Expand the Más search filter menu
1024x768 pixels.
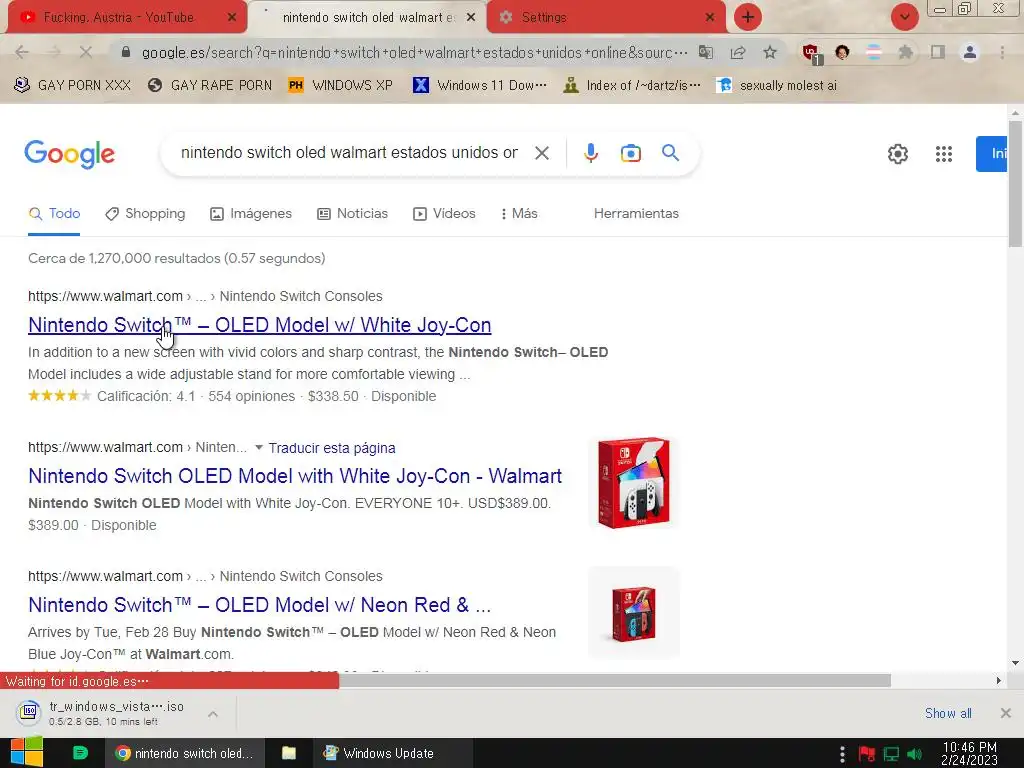(x=519, y=214)
